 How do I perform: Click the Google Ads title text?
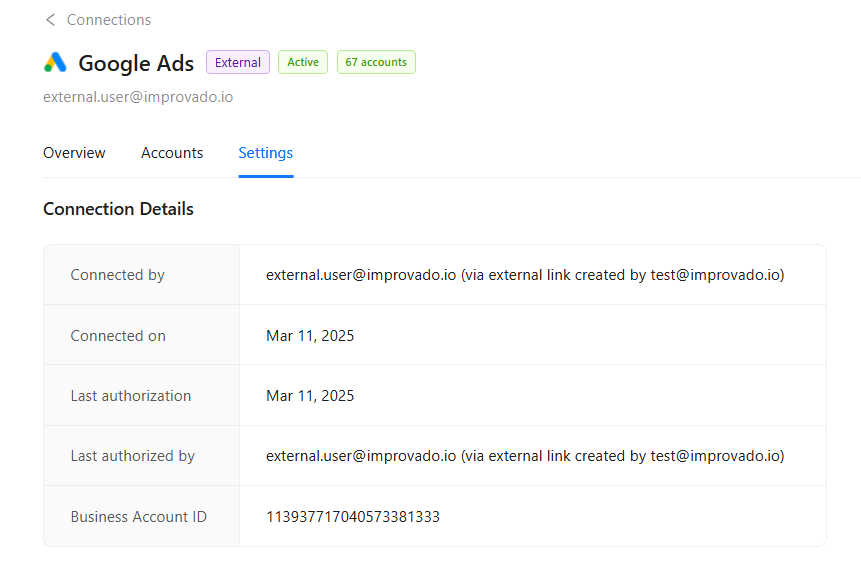click(136, 63)
